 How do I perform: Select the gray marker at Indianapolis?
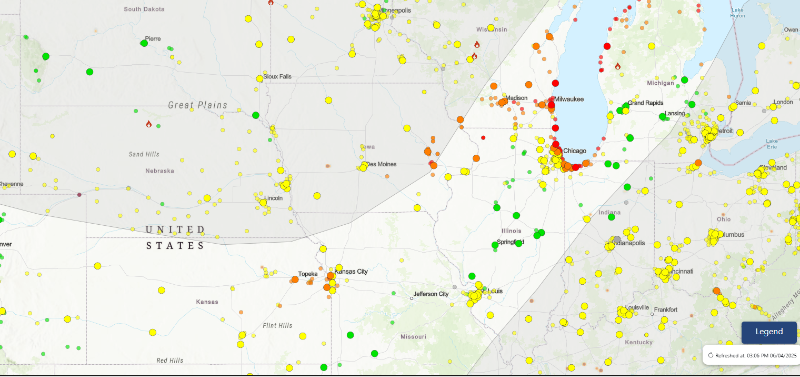[617, 240]
